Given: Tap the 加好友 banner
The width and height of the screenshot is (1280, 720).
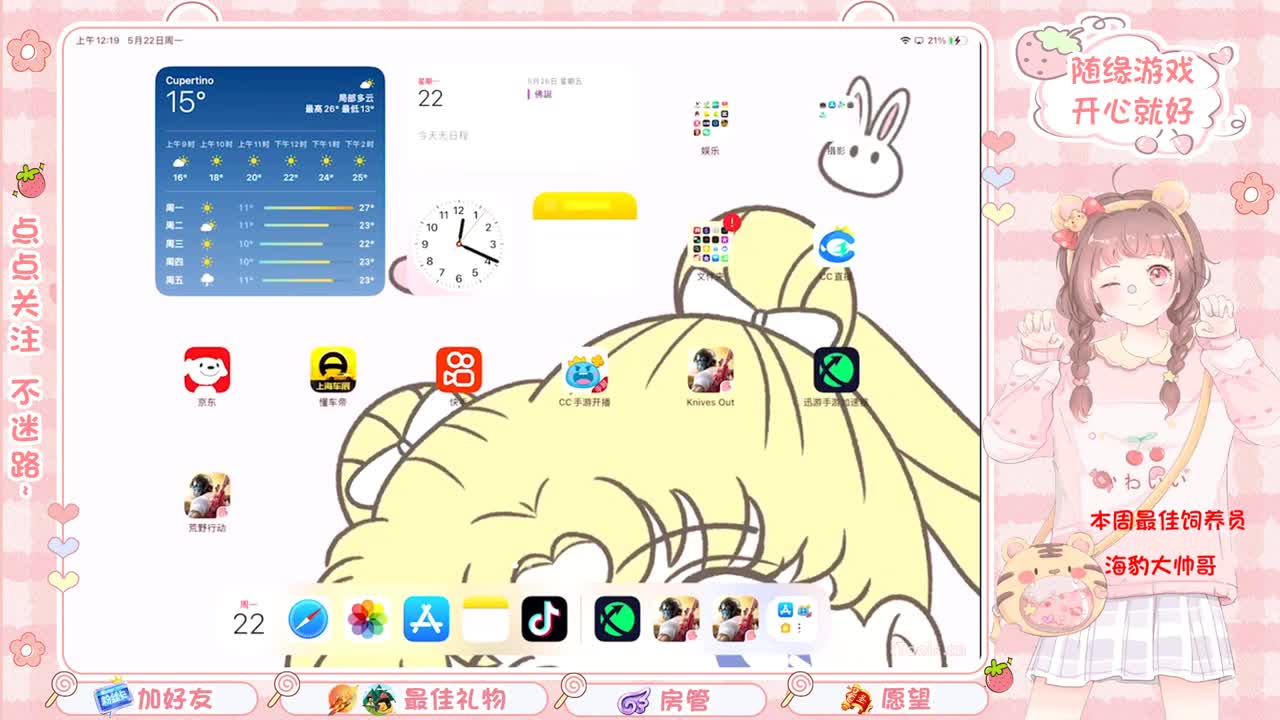Looking at the screenshot, I should tap(155, 698).
